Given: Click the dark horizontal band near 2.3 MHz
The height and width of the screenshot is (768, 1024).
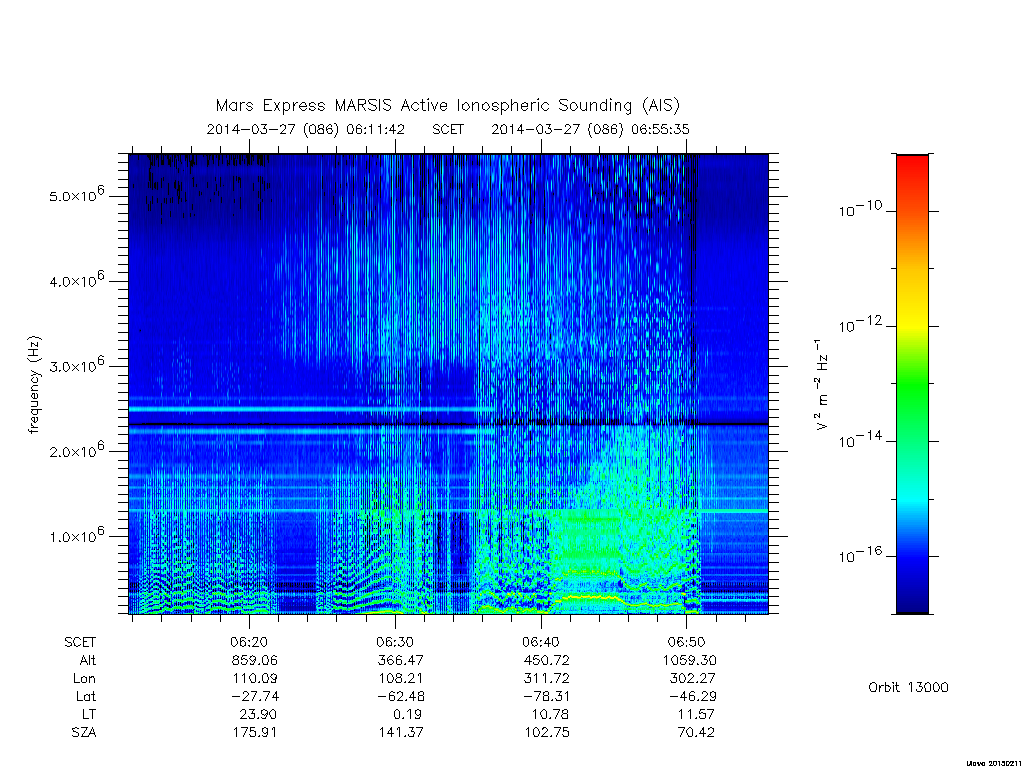Looking at the screenshot, I should 448,424.
